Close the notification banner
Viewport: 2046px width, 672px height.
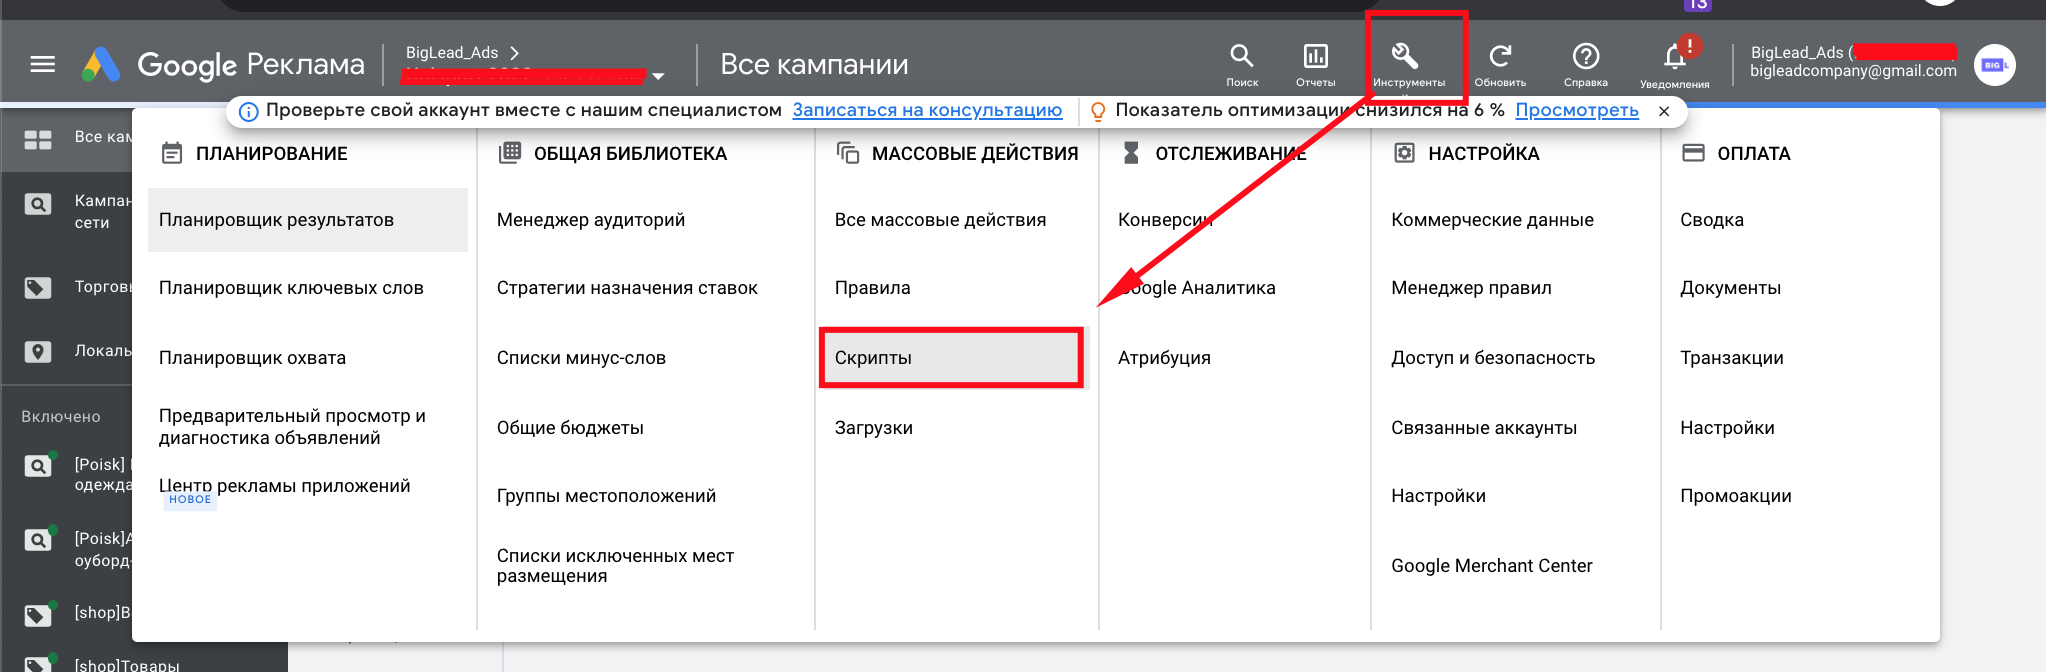[1664, 111]
